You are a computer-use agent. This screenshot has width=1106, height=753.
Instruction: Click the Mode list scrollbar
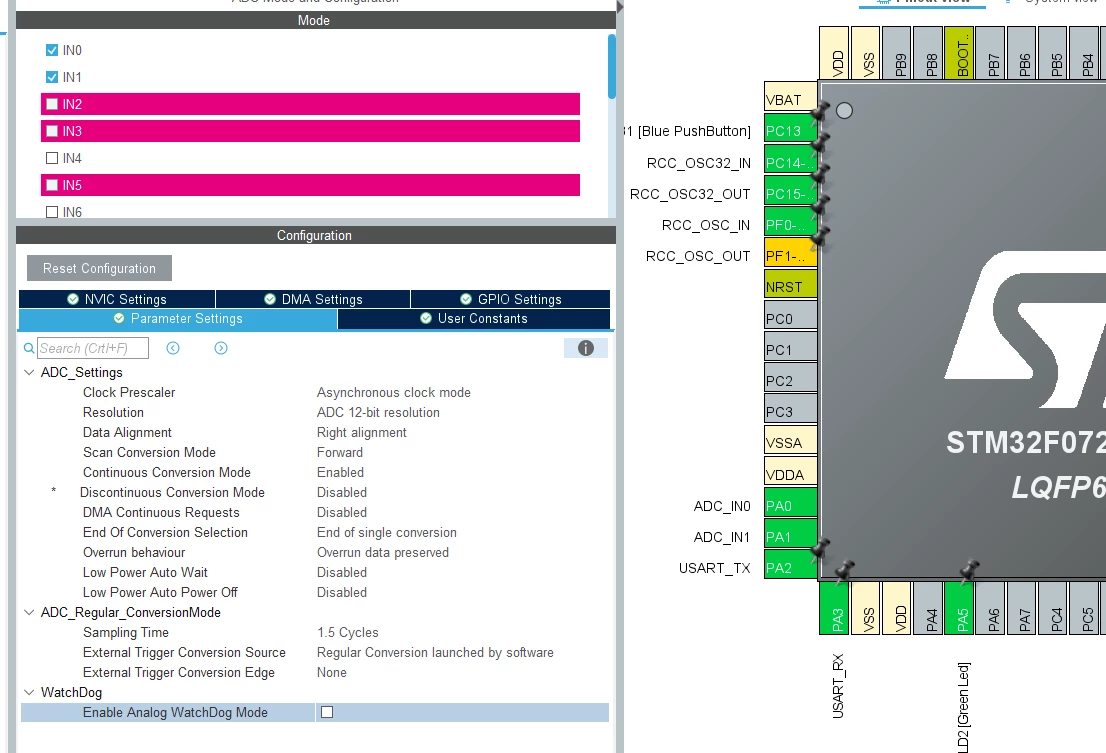point(612,67)
